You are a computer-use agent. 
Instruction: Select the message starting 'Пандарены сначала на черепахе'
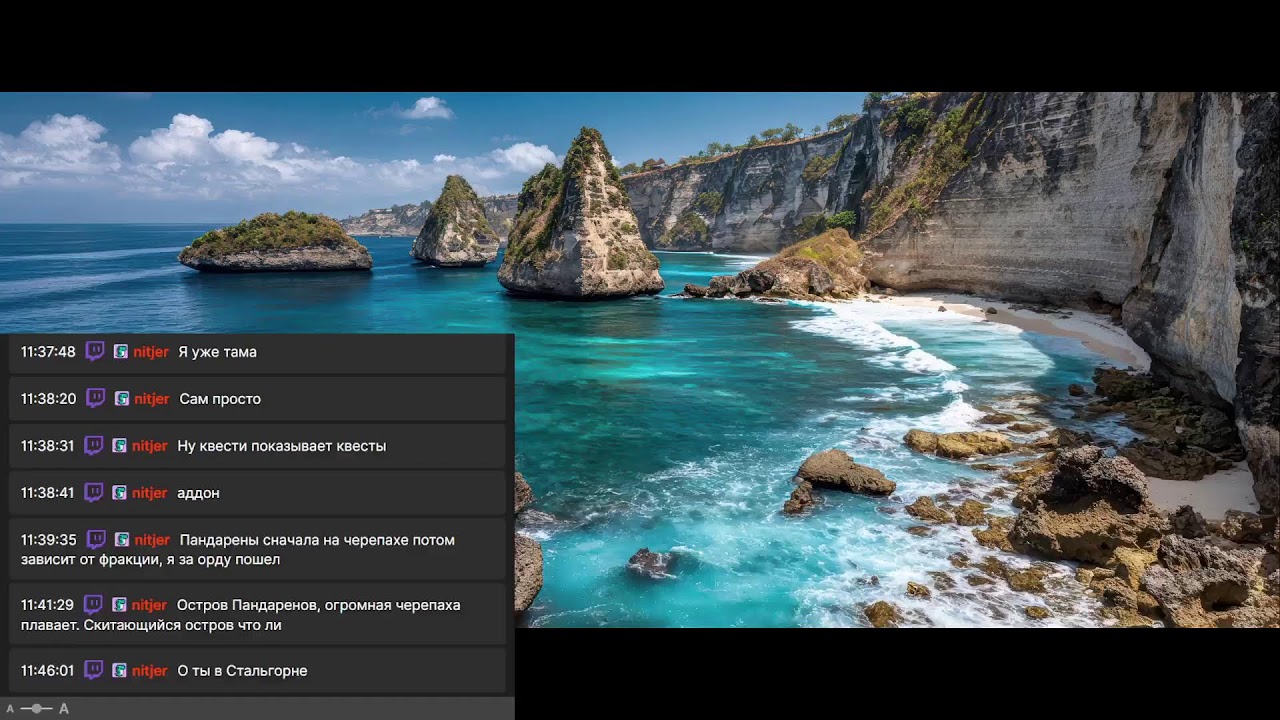tap(238, 550)
